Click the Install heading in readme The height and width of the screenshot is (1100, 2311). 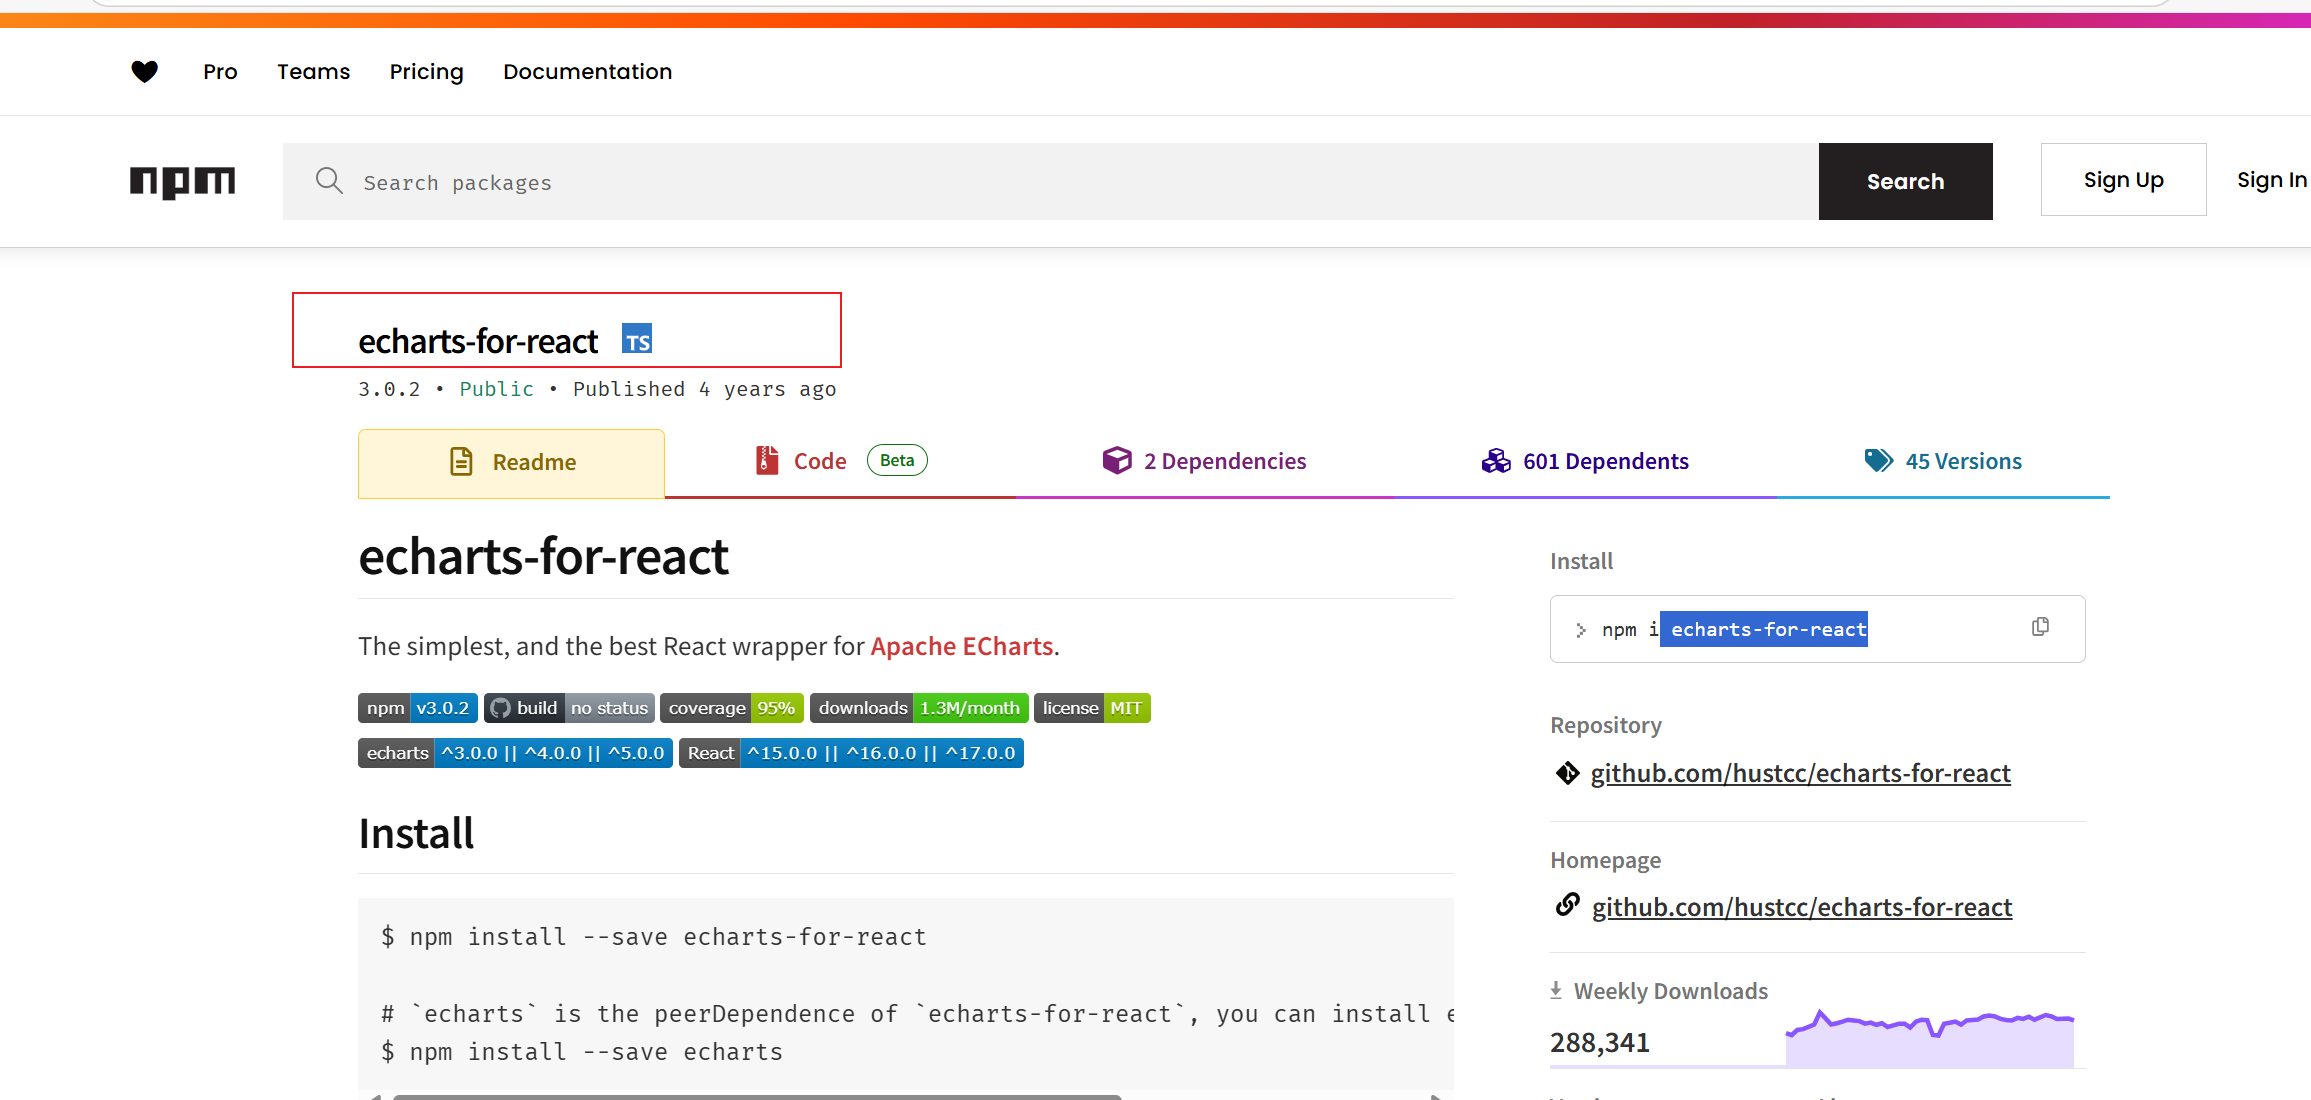[416, 833]
